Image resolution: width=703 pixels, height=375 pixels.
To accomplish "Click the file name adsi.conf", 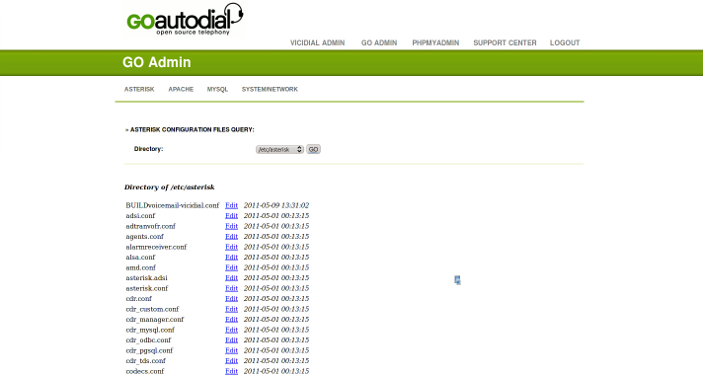I will point(140,216).
